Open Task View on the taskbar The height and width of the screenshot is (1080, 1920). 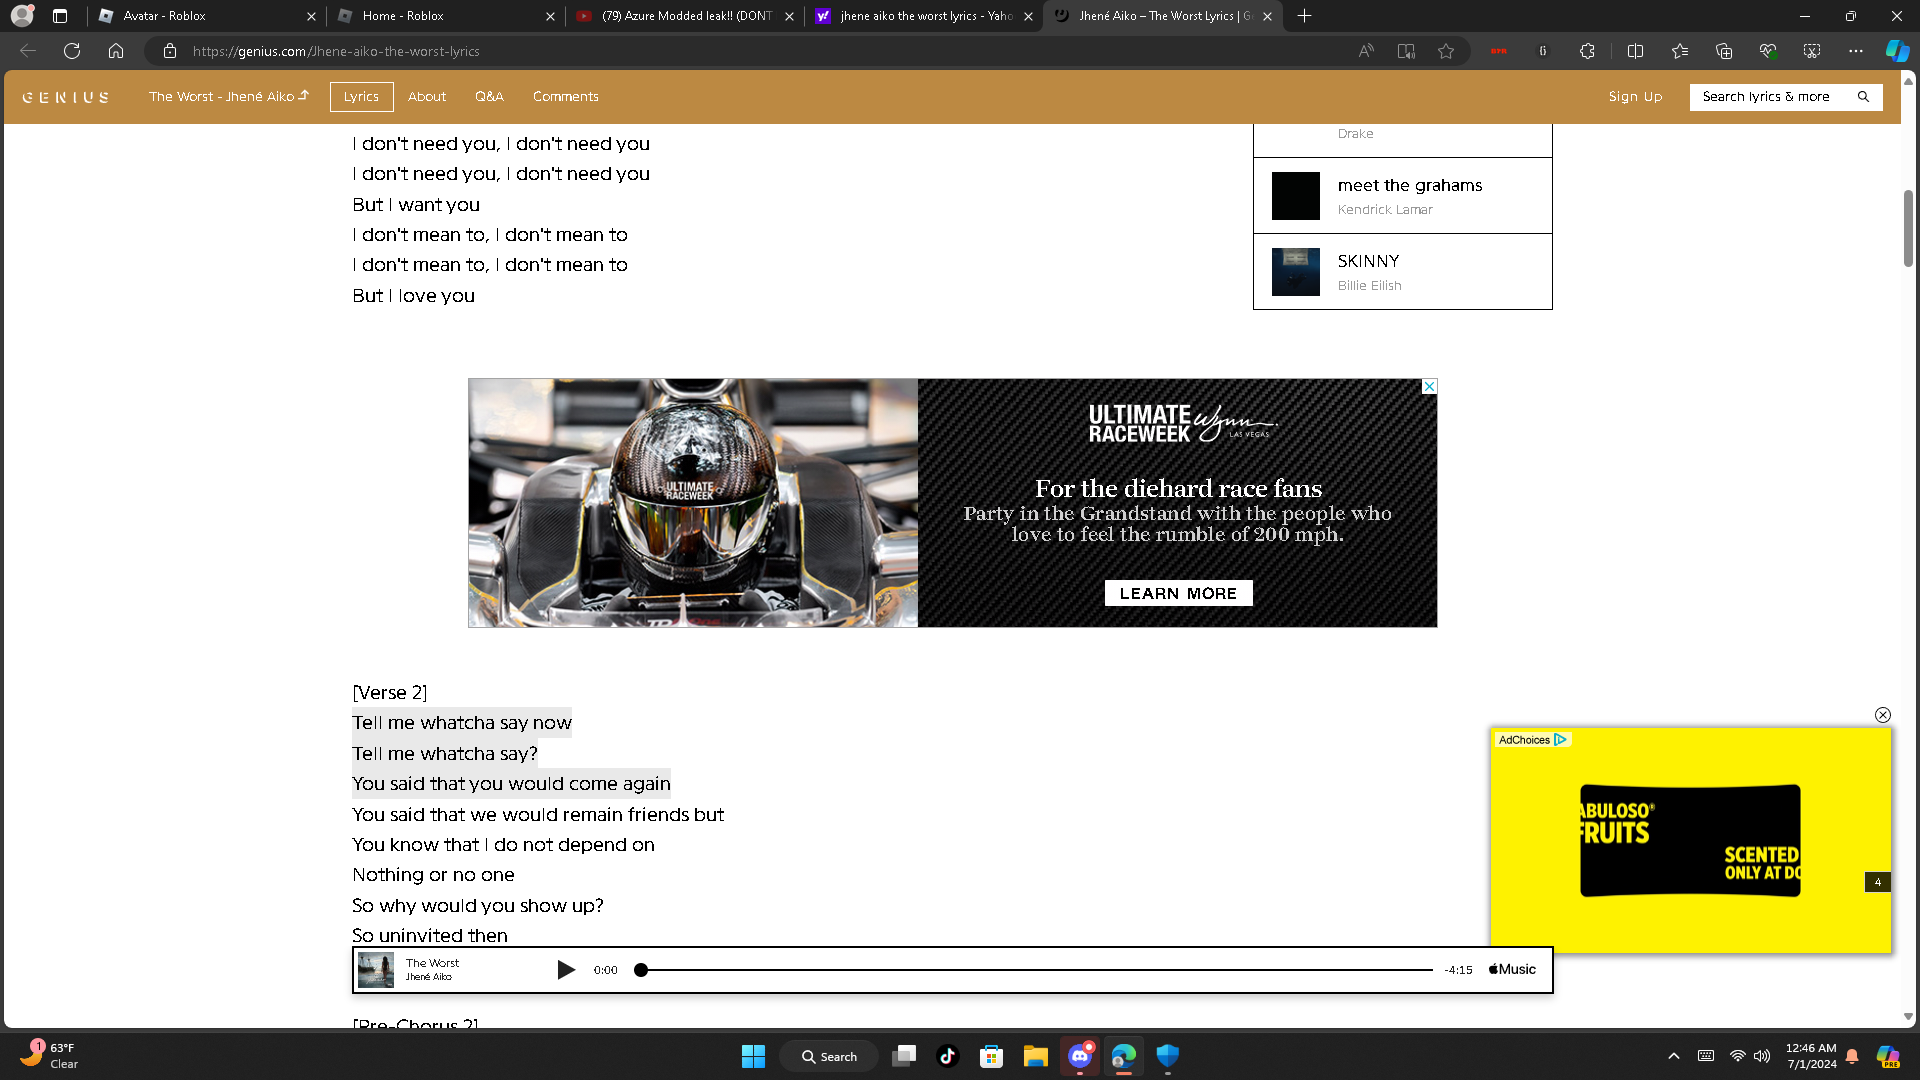point(904,1056)
